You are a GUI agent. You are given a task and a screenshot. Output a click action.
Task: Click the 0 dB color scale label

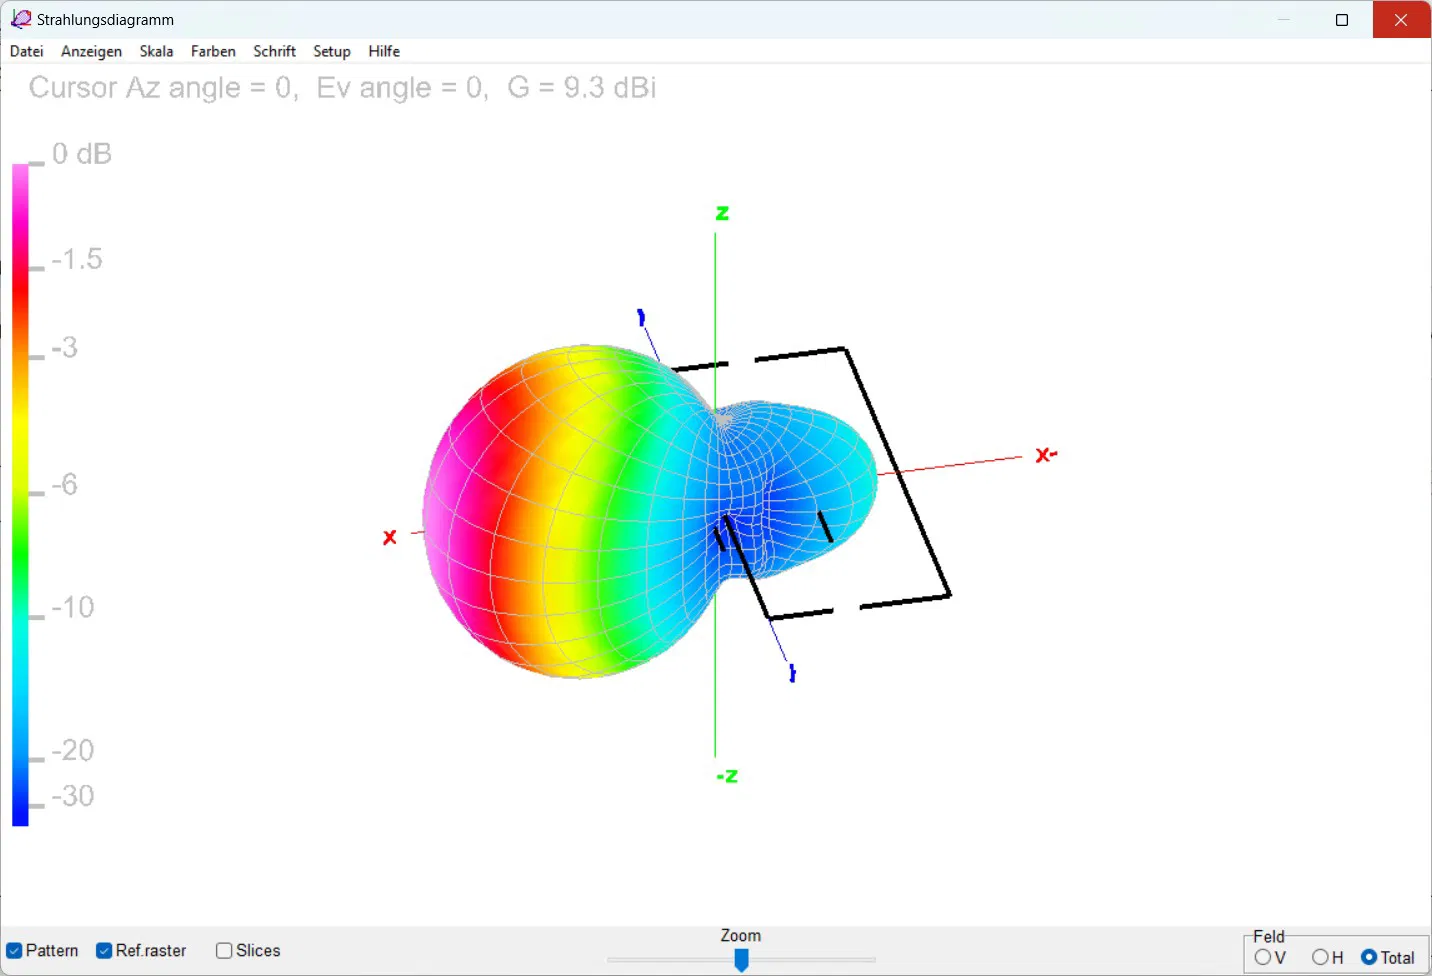point(82,154)
